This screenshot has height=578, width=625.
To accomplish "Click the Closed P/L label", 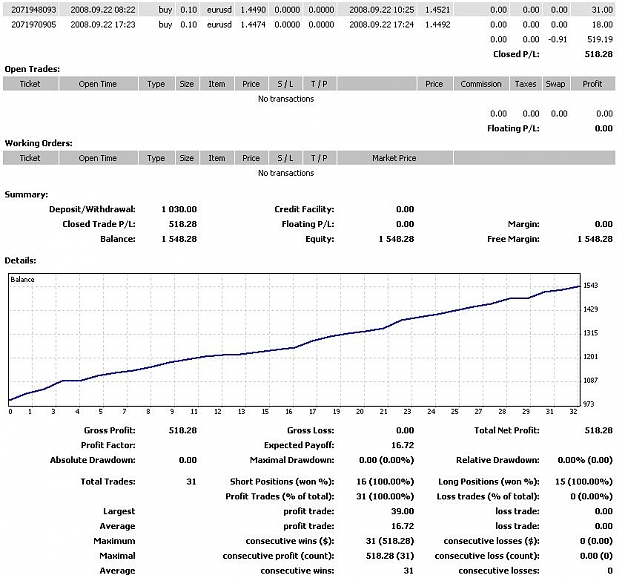I will pyautogui.click(x=516, y=54).
